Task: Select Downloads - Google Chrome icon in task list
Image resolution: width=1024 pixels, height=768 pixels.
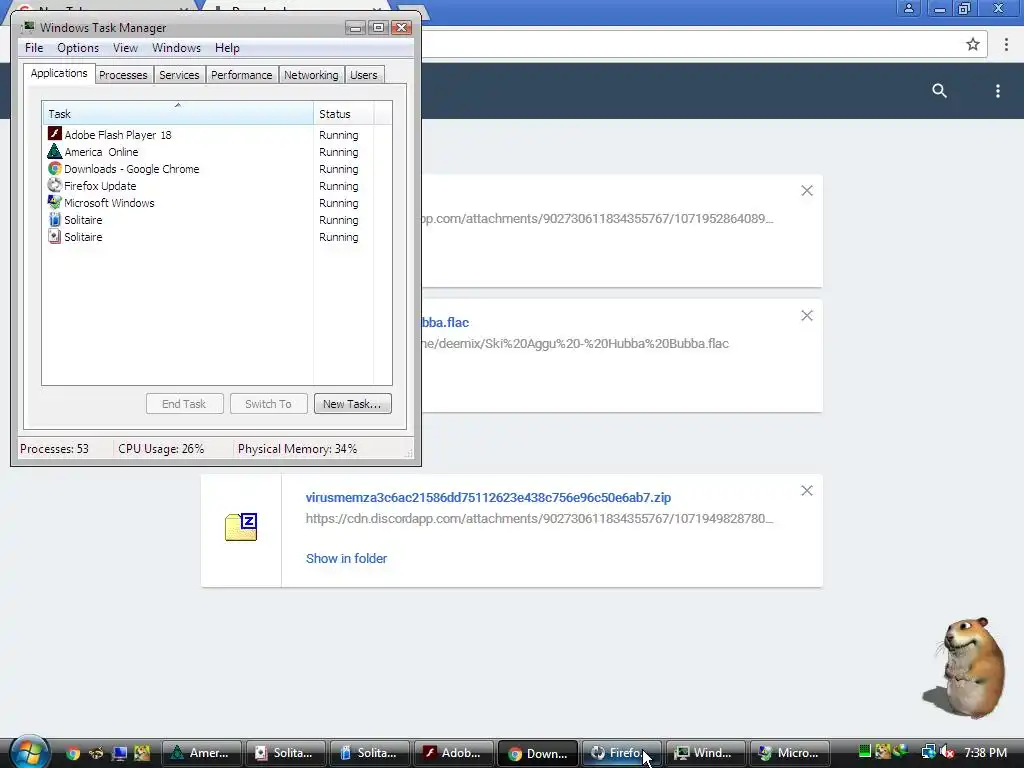Action: [x=55, y=168]
